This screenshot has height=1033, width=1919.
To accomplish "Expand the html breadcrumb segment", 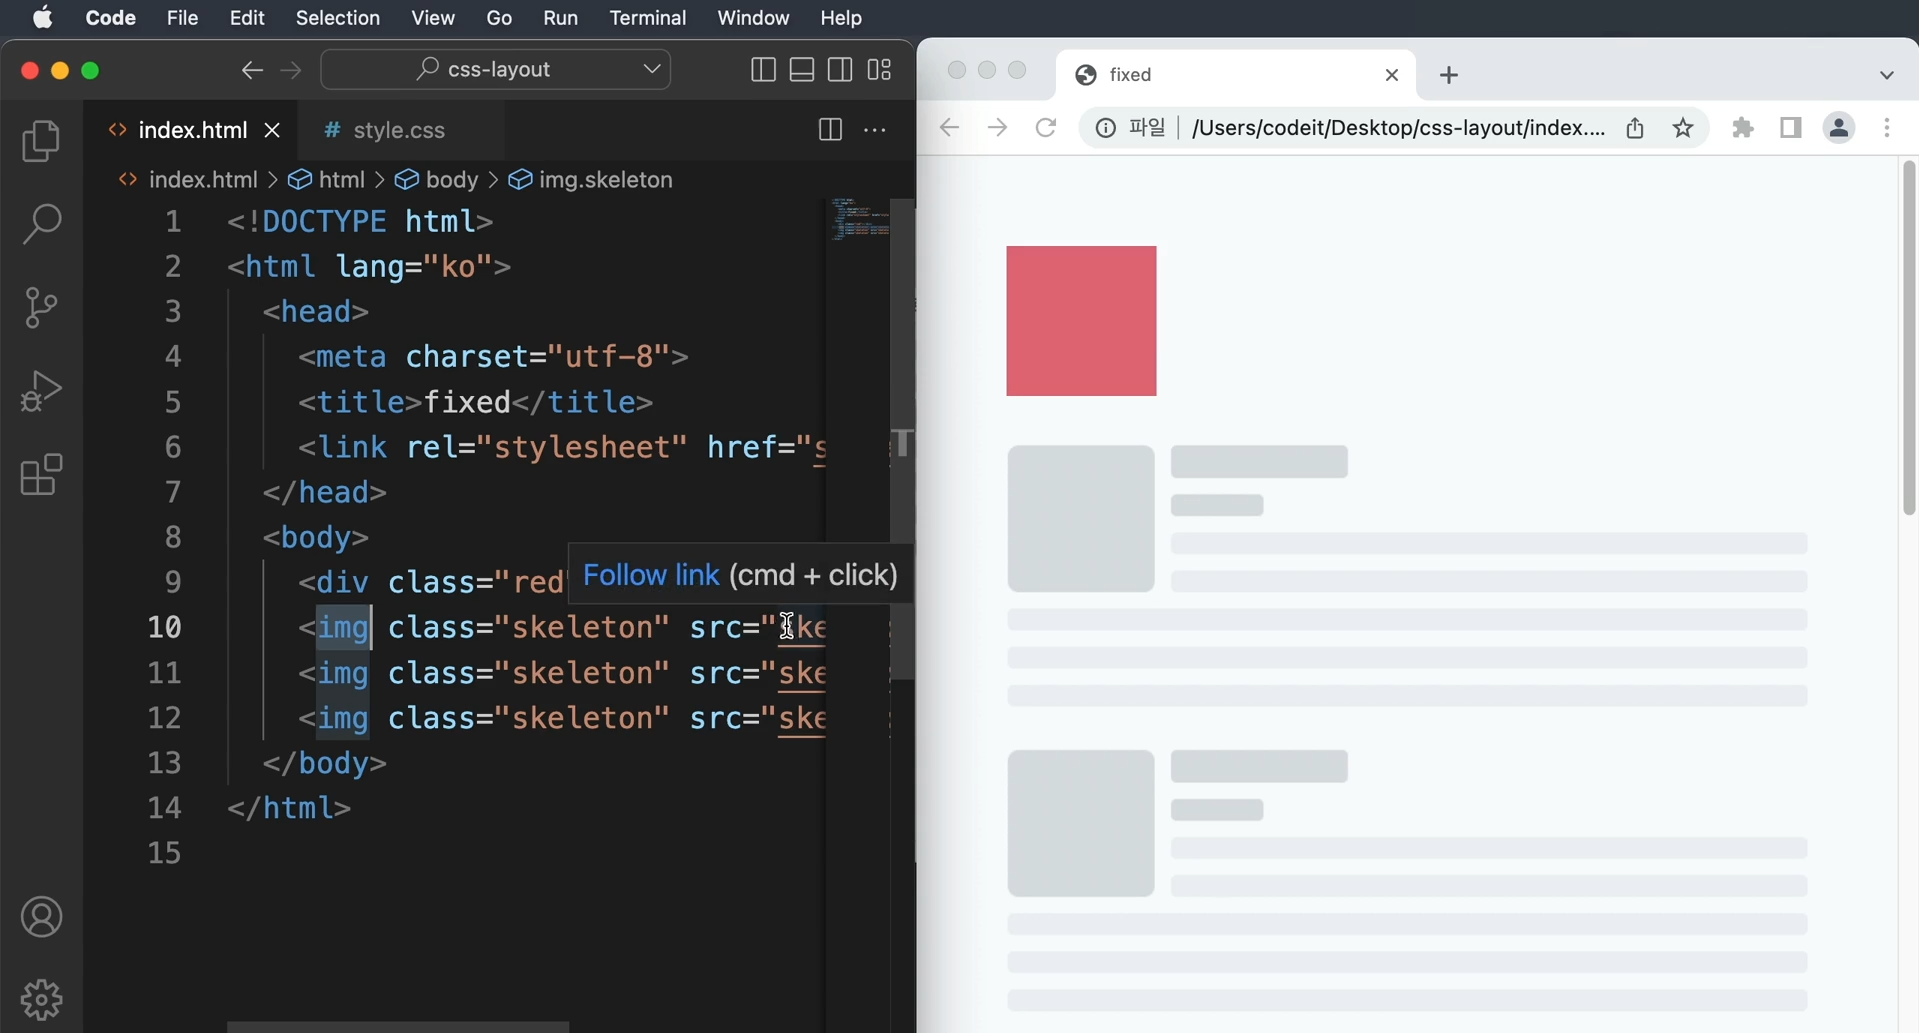I will (327, 180).
